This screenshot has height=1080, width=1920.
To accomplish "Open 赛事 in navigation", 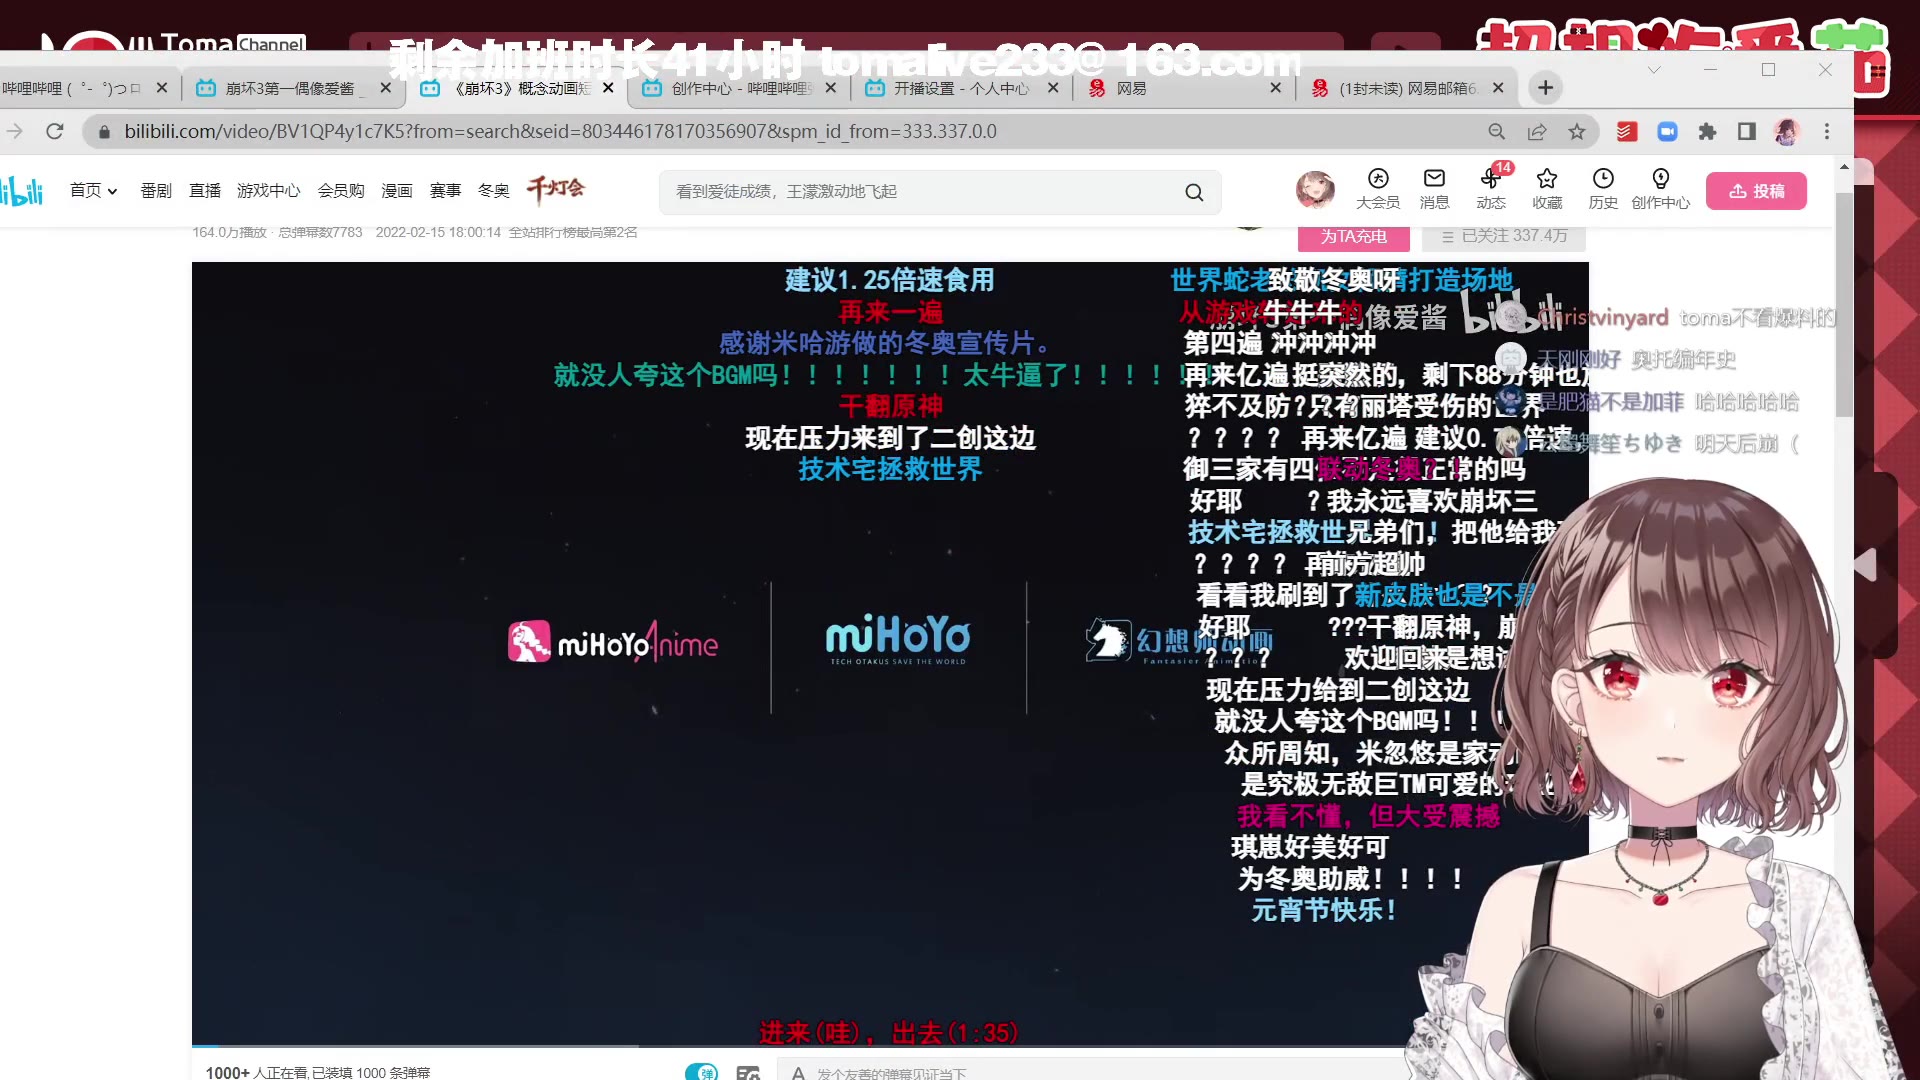I will pos(445,190).
